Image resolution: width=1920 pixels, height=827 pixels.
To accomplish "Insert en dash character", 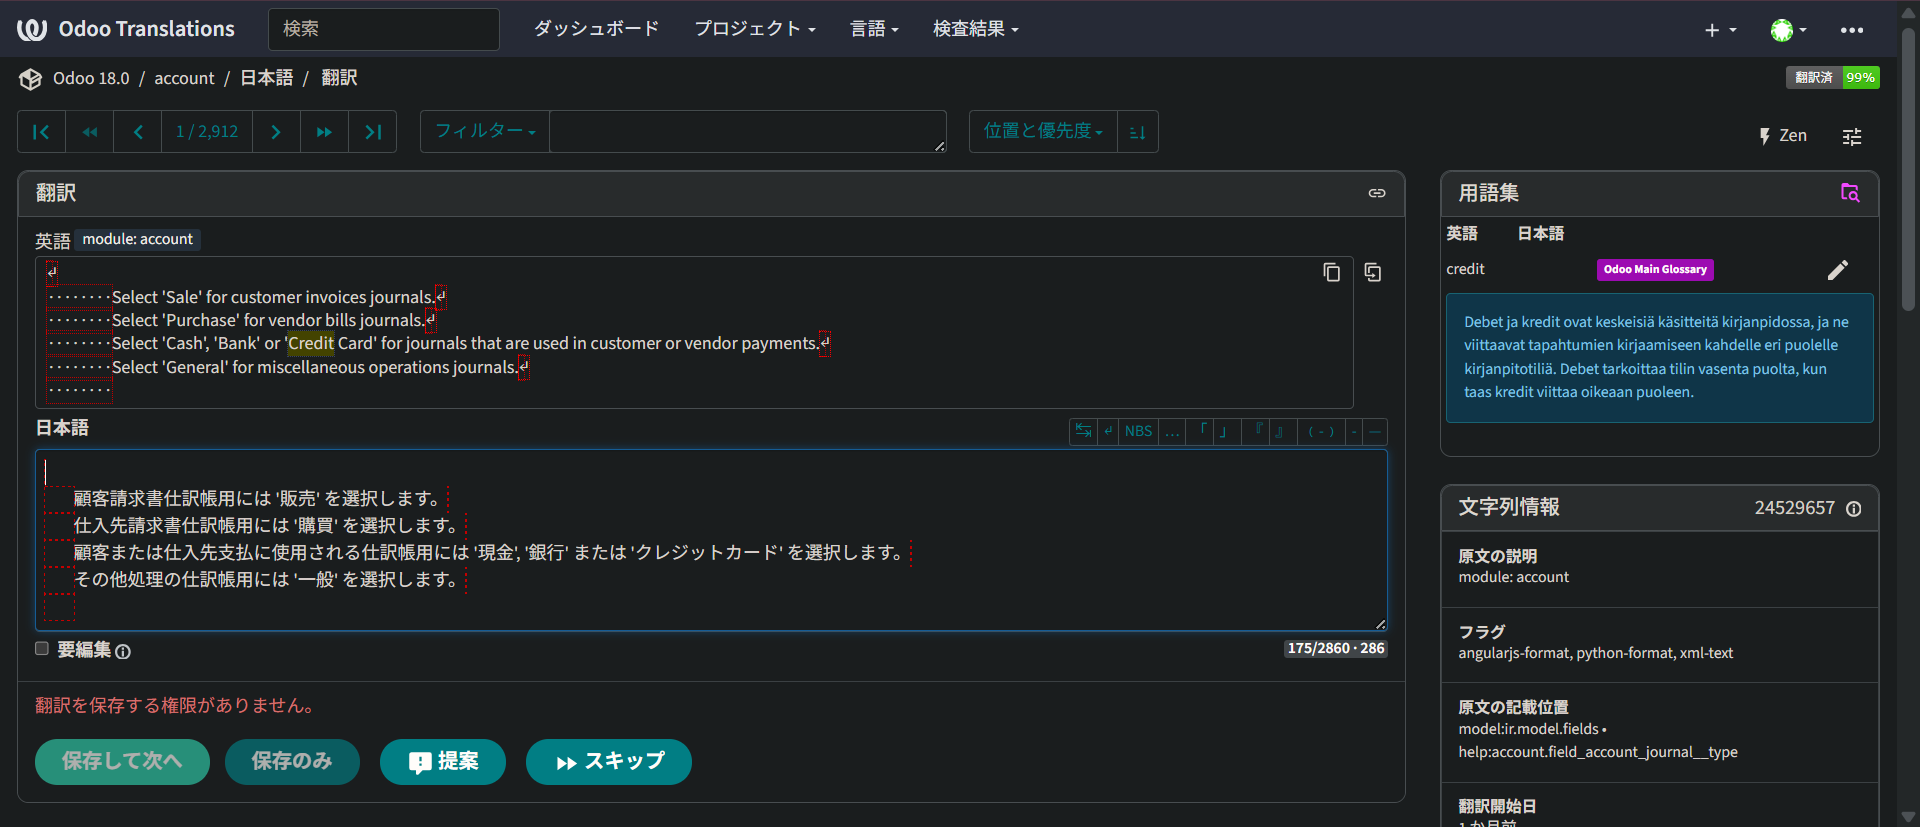I will point(1354,431).
